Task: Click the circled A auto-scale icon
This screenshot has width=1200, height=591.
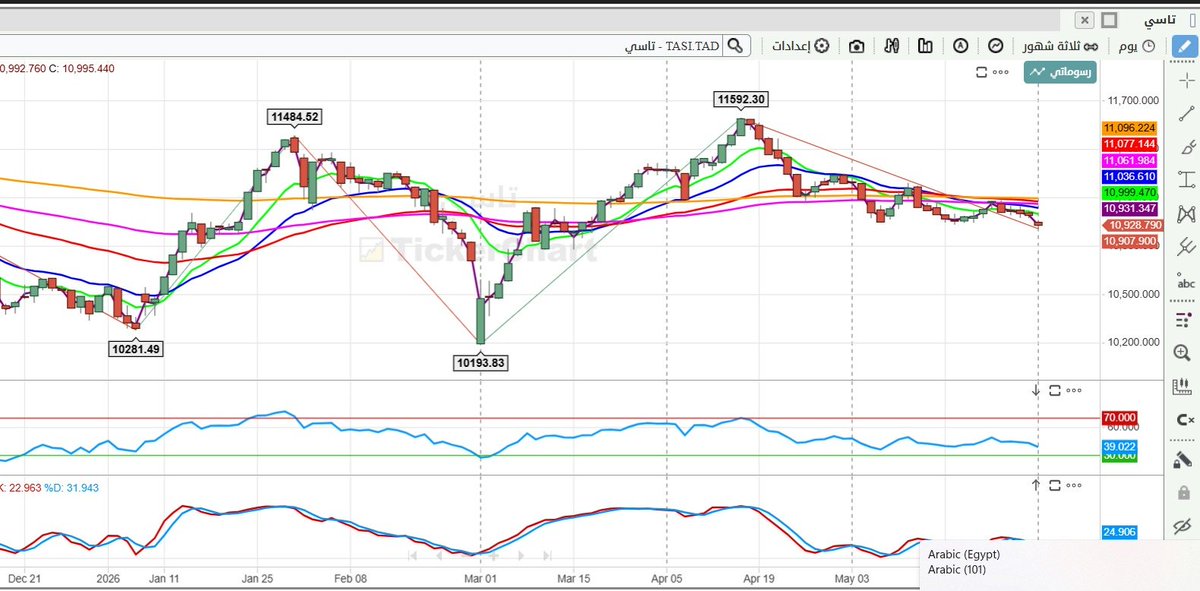Action: pos(961,46)
